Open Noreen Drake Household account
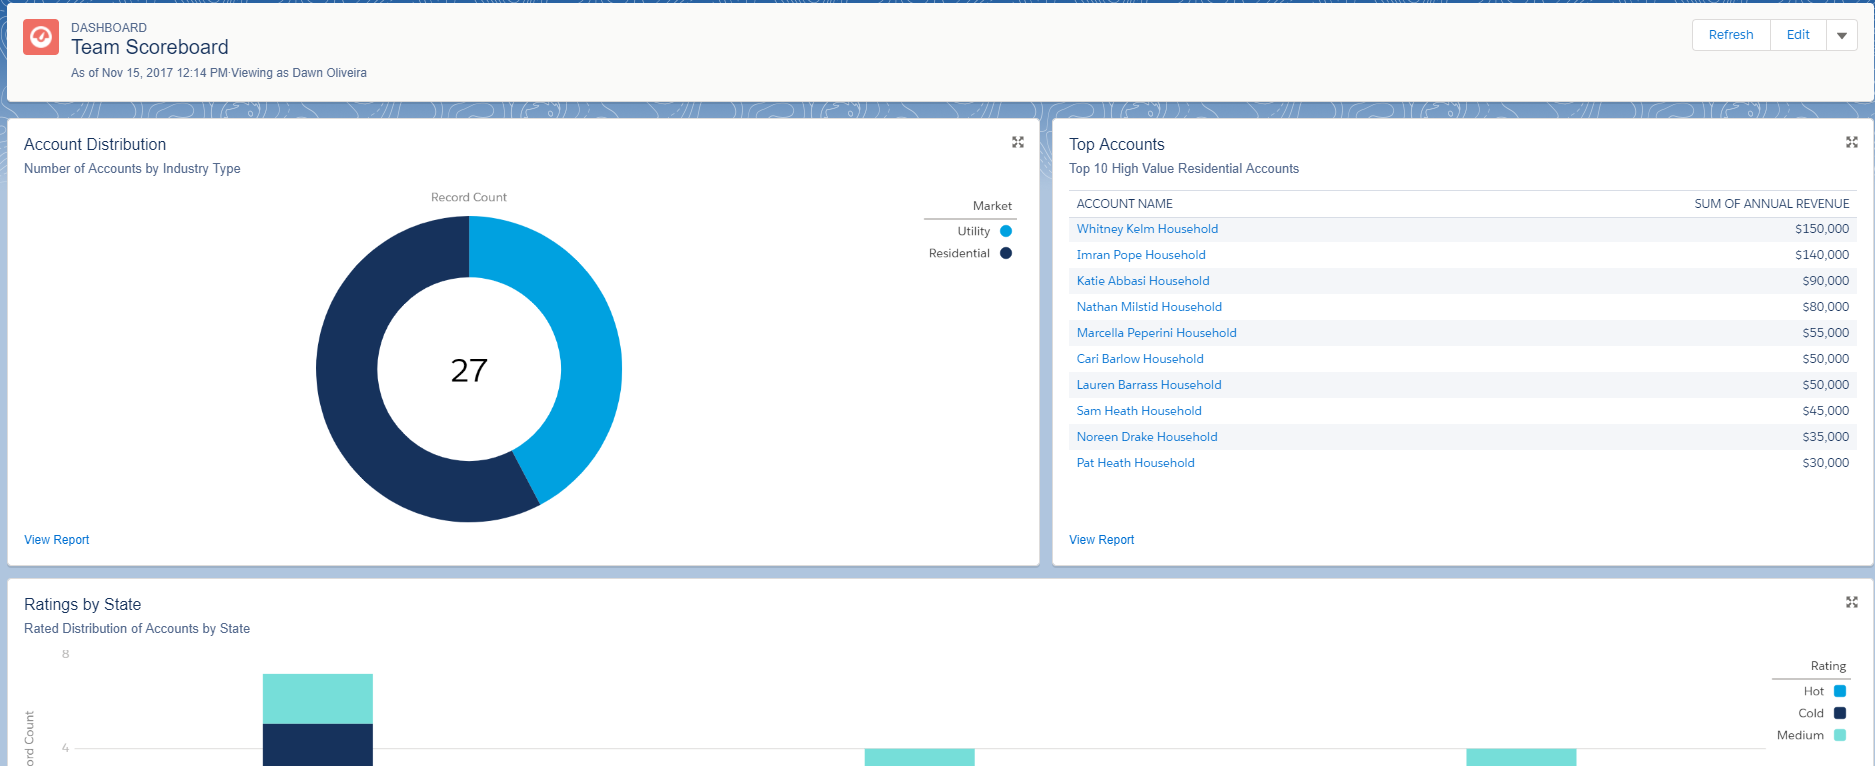 pos(1147,437)
